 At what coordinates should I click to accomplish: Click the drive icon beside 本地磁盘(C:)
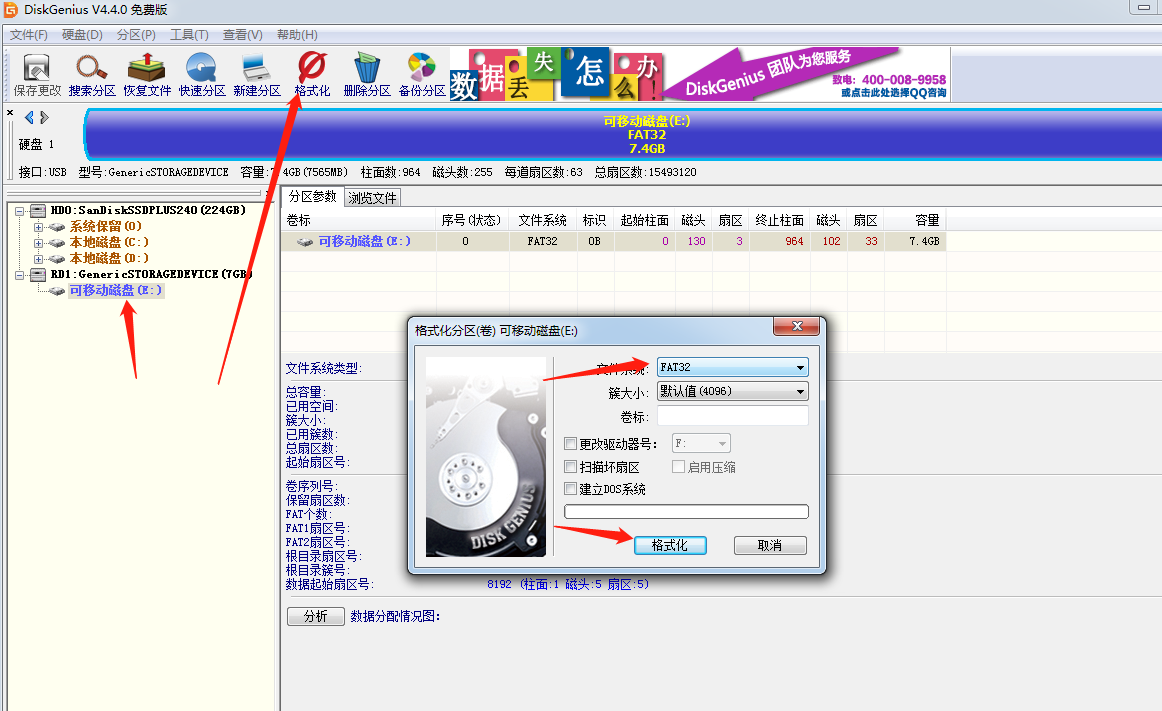click(x=57, y=243)
